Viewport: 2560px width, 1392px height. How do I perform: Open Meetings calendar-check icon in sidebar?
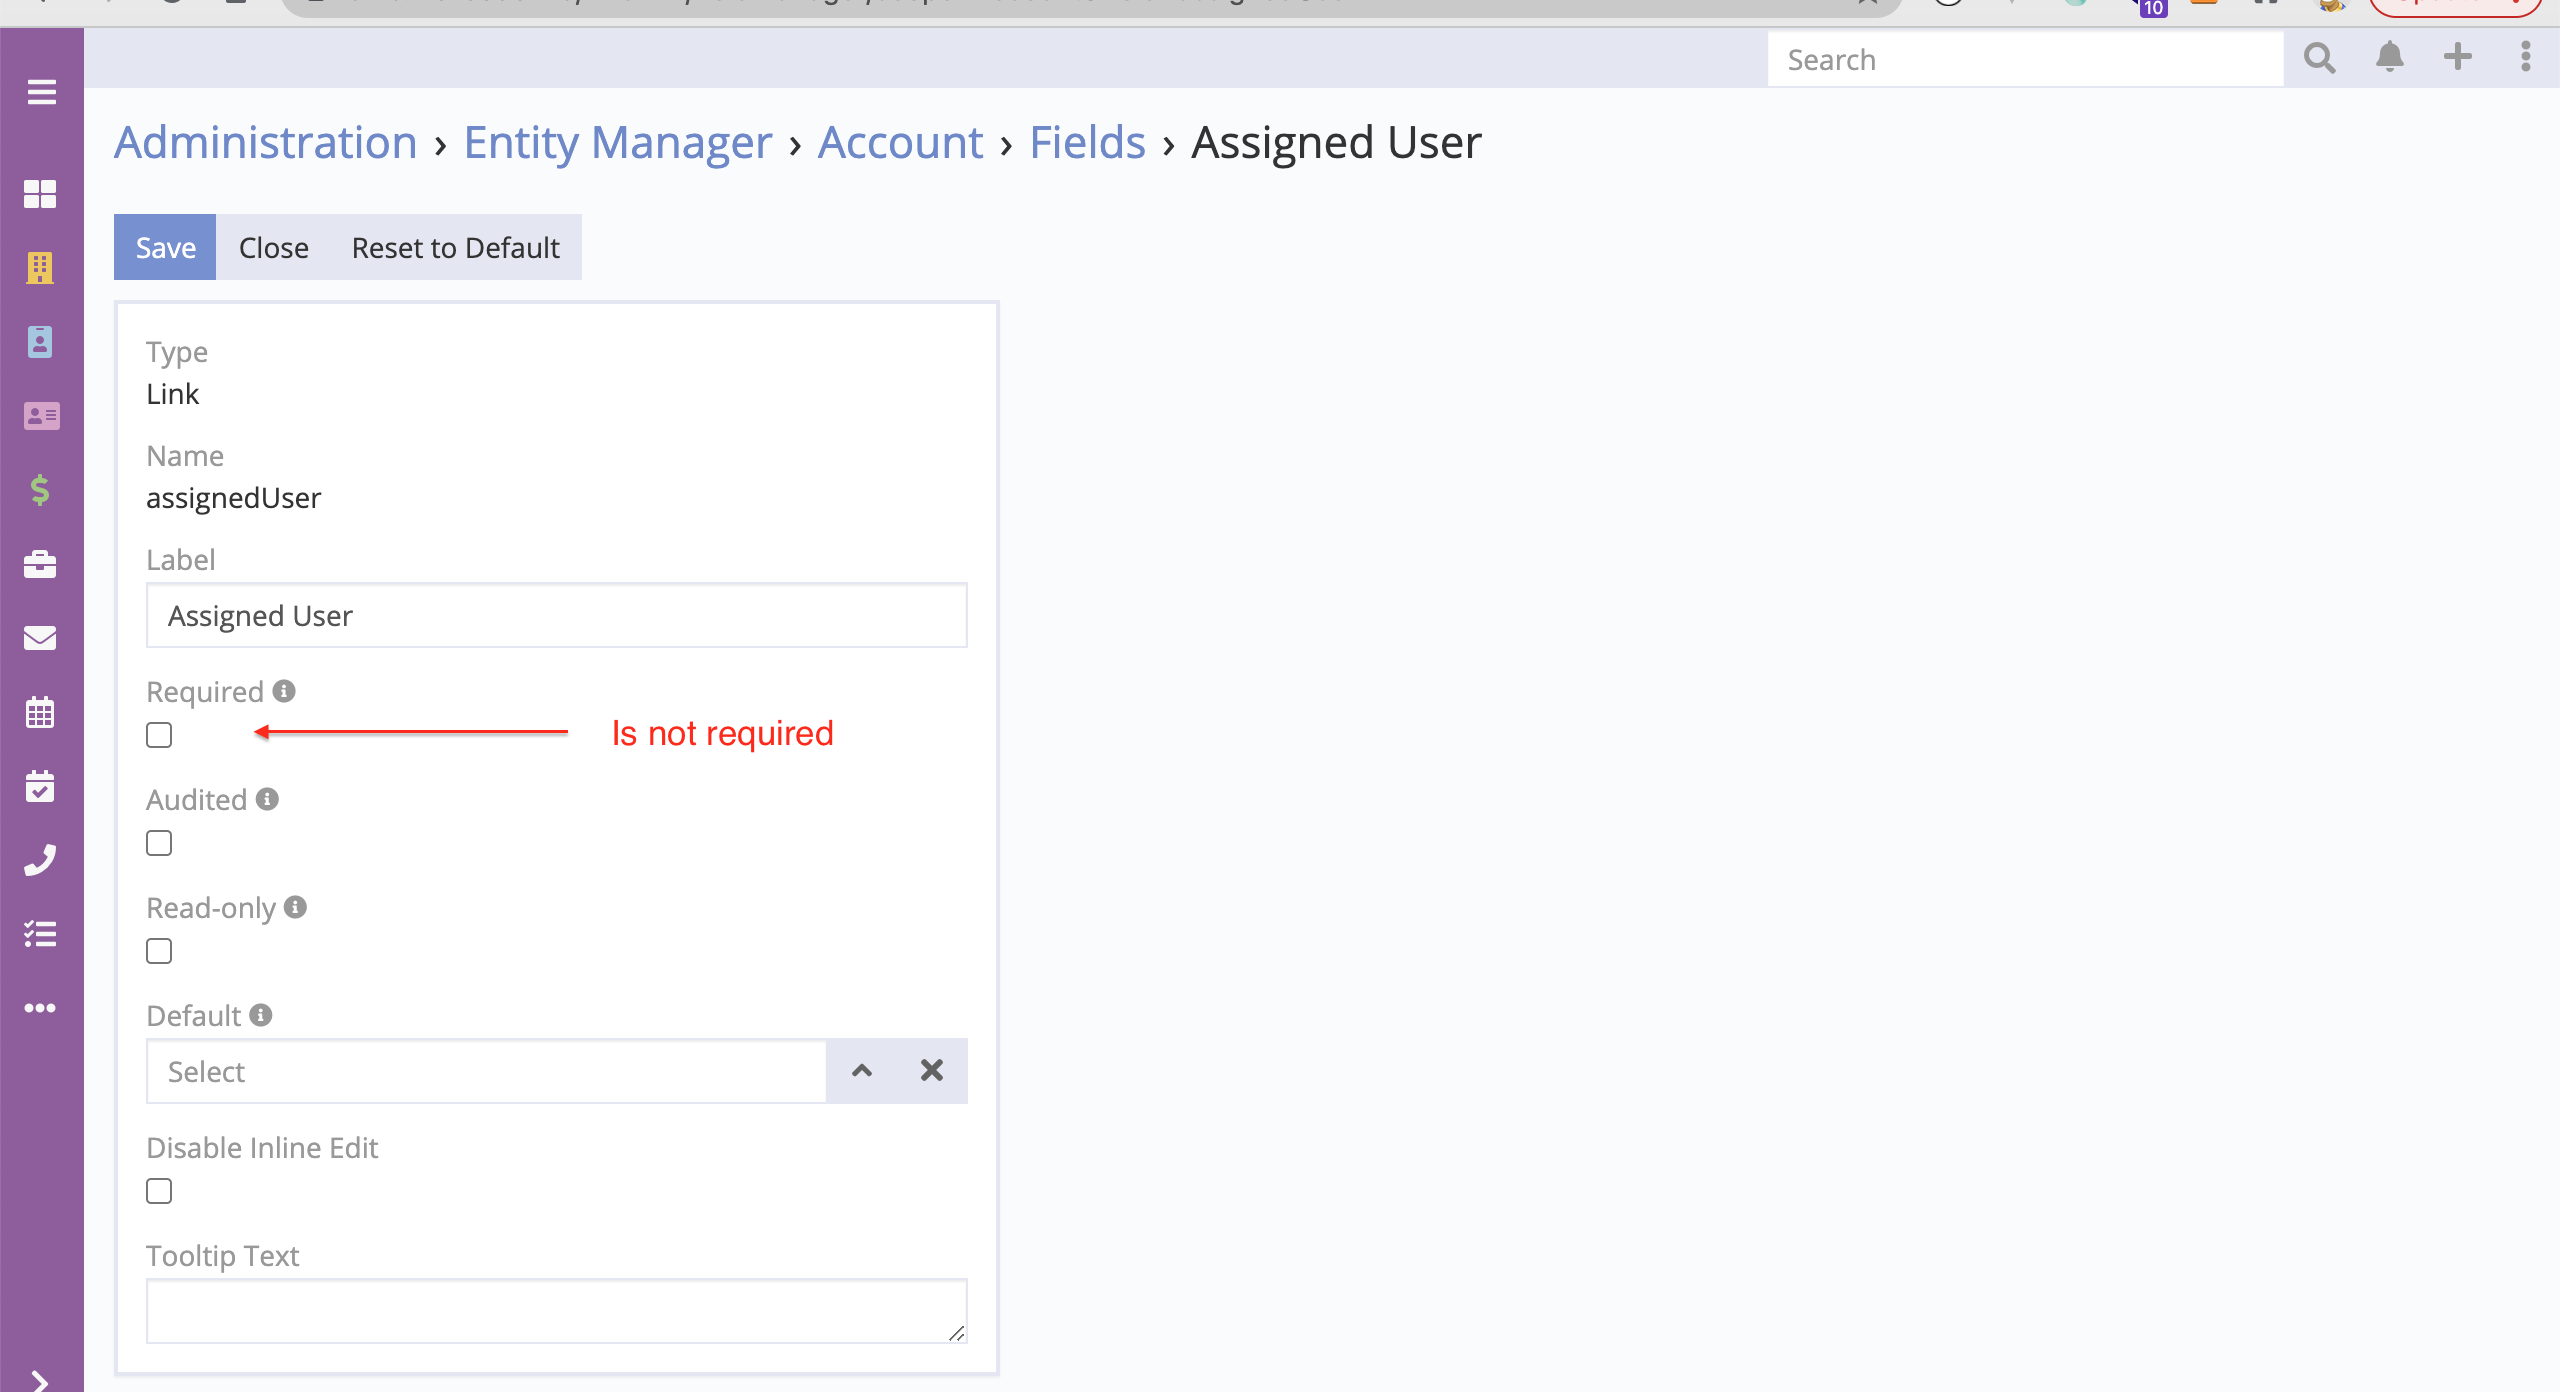click(40, 786)
